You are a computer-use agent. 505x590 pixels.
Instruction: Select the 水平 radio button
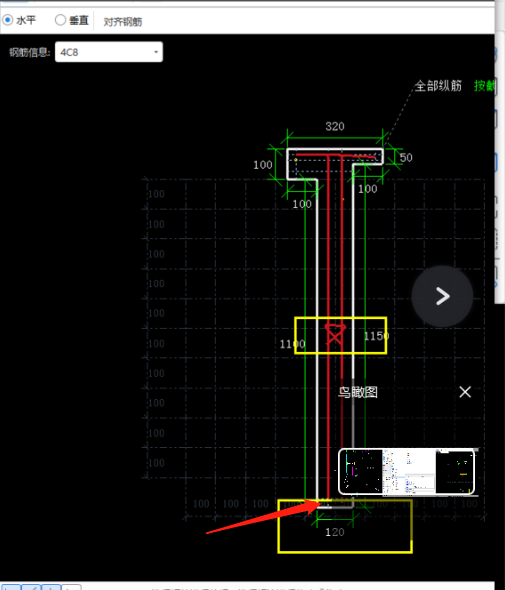click(8, 20)
